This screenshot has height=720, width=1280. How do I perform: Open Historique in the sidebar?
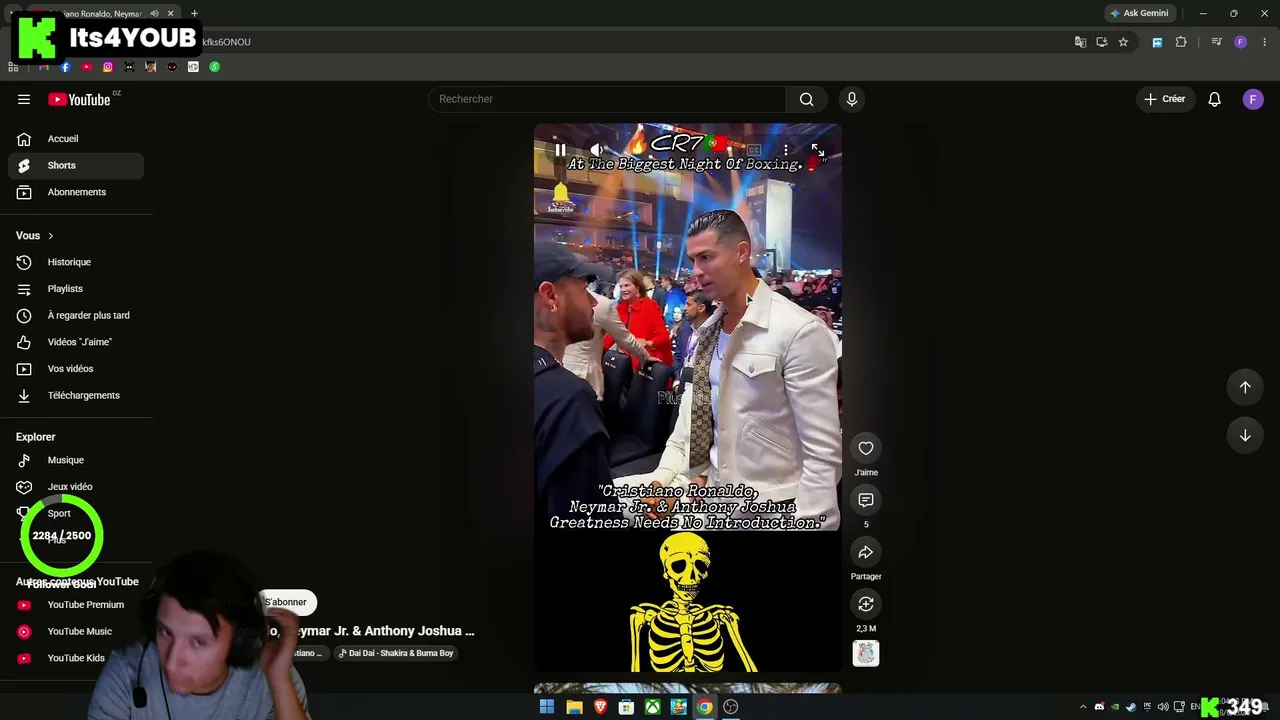[75, 262]
